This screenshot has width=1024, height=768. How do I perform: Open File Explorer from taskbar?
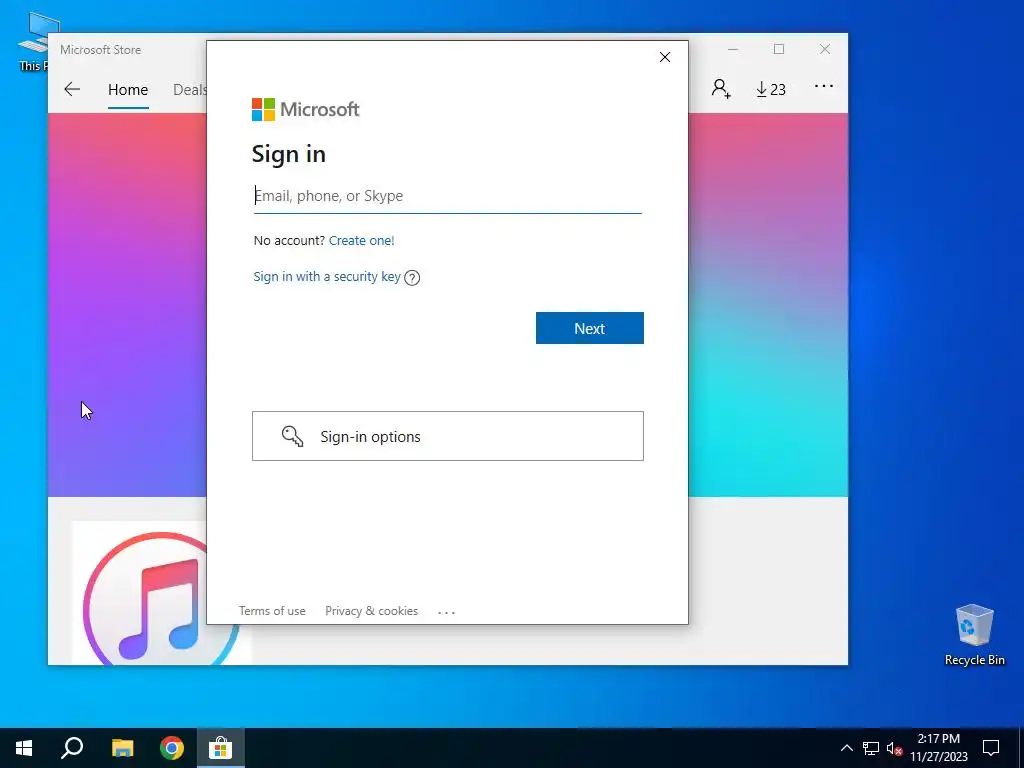(122, 748)
